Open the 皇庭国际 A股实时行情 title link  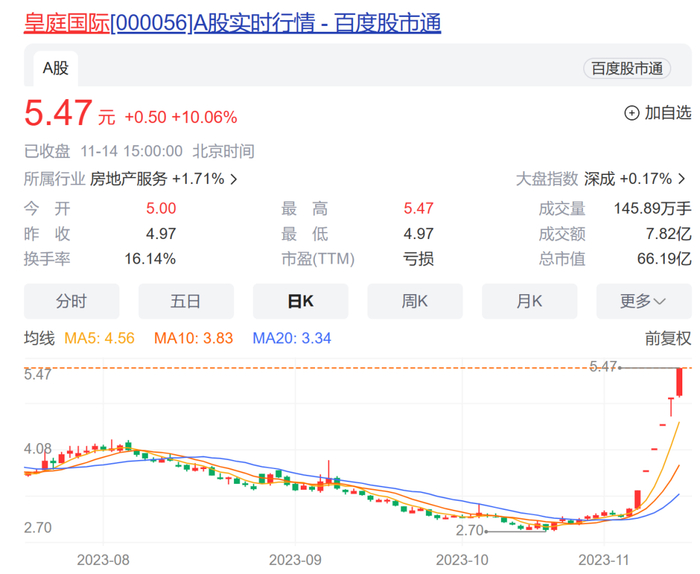232,23
